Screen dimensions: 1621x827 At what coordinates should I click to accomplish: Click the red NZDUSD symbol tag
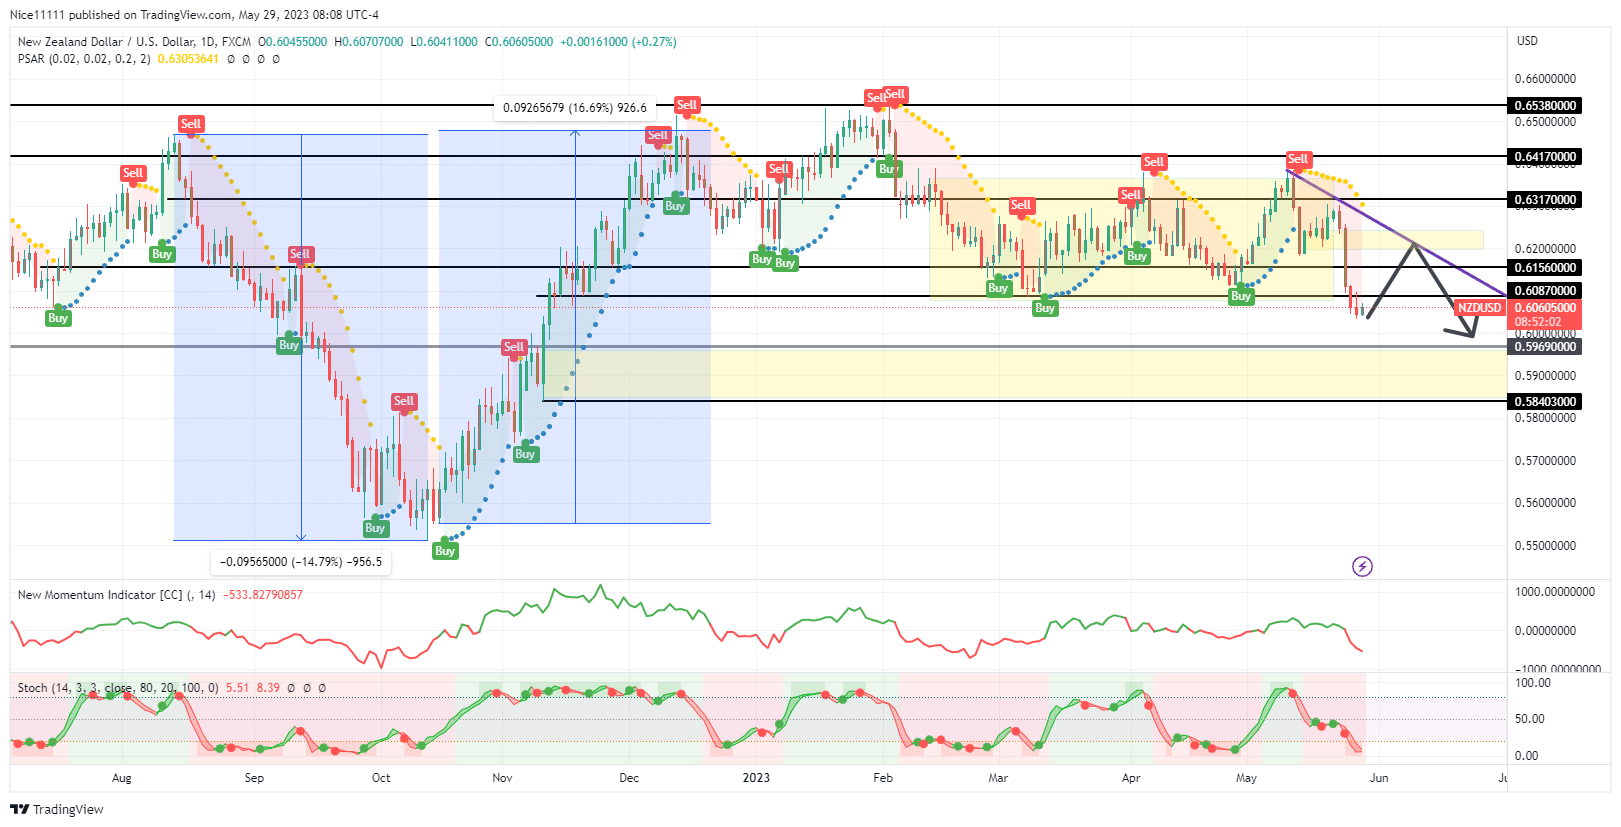[1480, 308]
